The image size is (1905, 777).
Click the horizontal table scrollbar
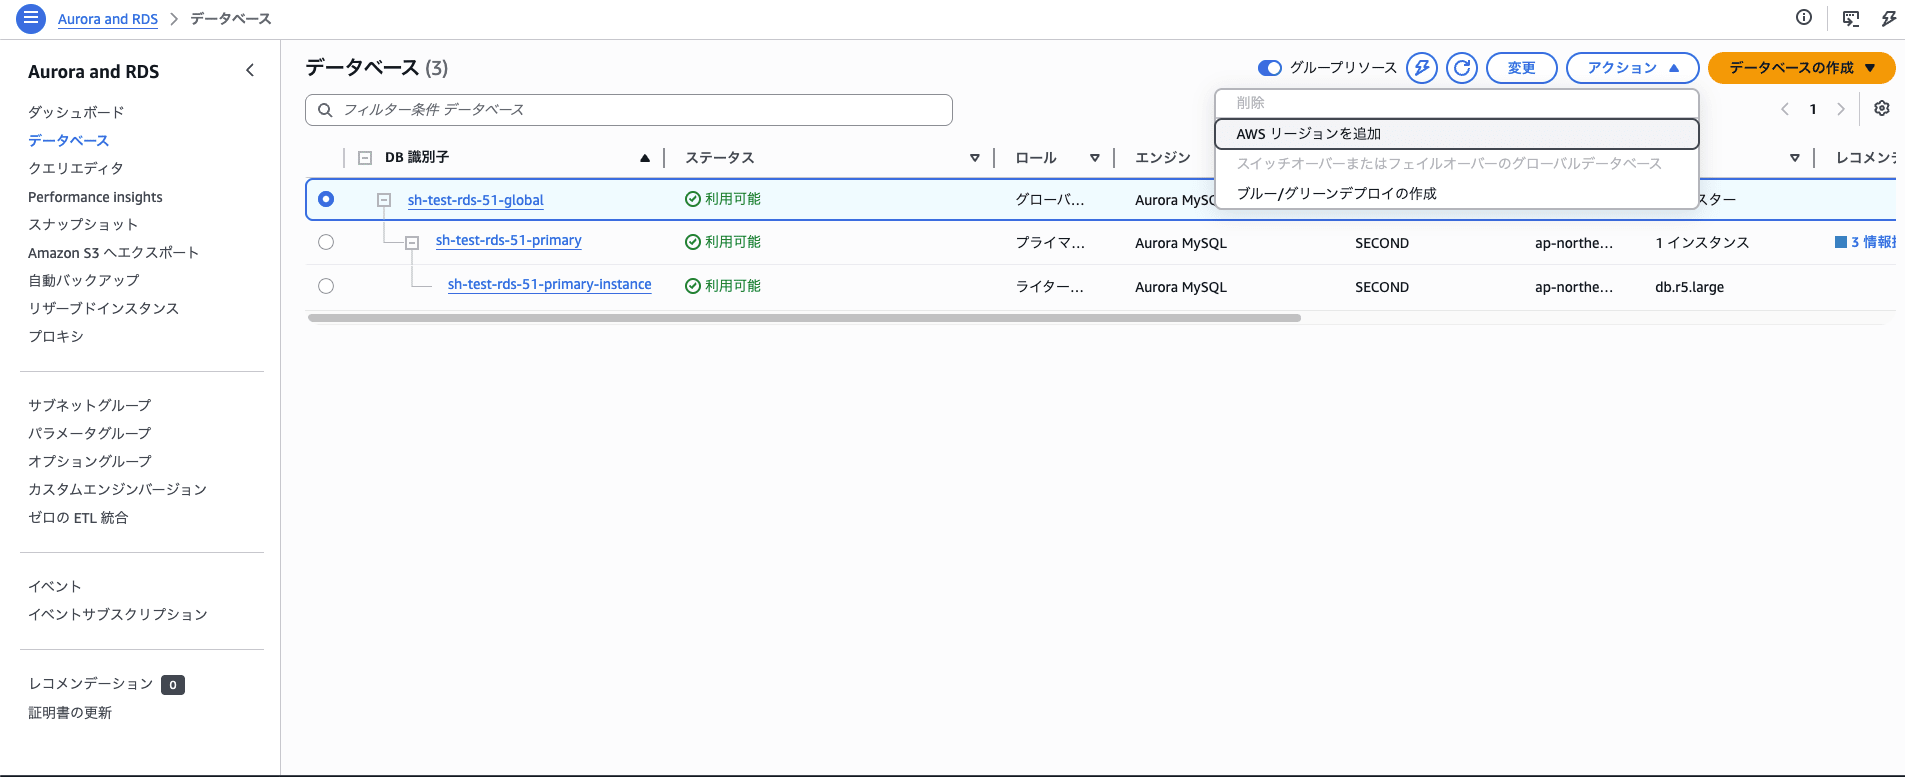click(804, 318)
